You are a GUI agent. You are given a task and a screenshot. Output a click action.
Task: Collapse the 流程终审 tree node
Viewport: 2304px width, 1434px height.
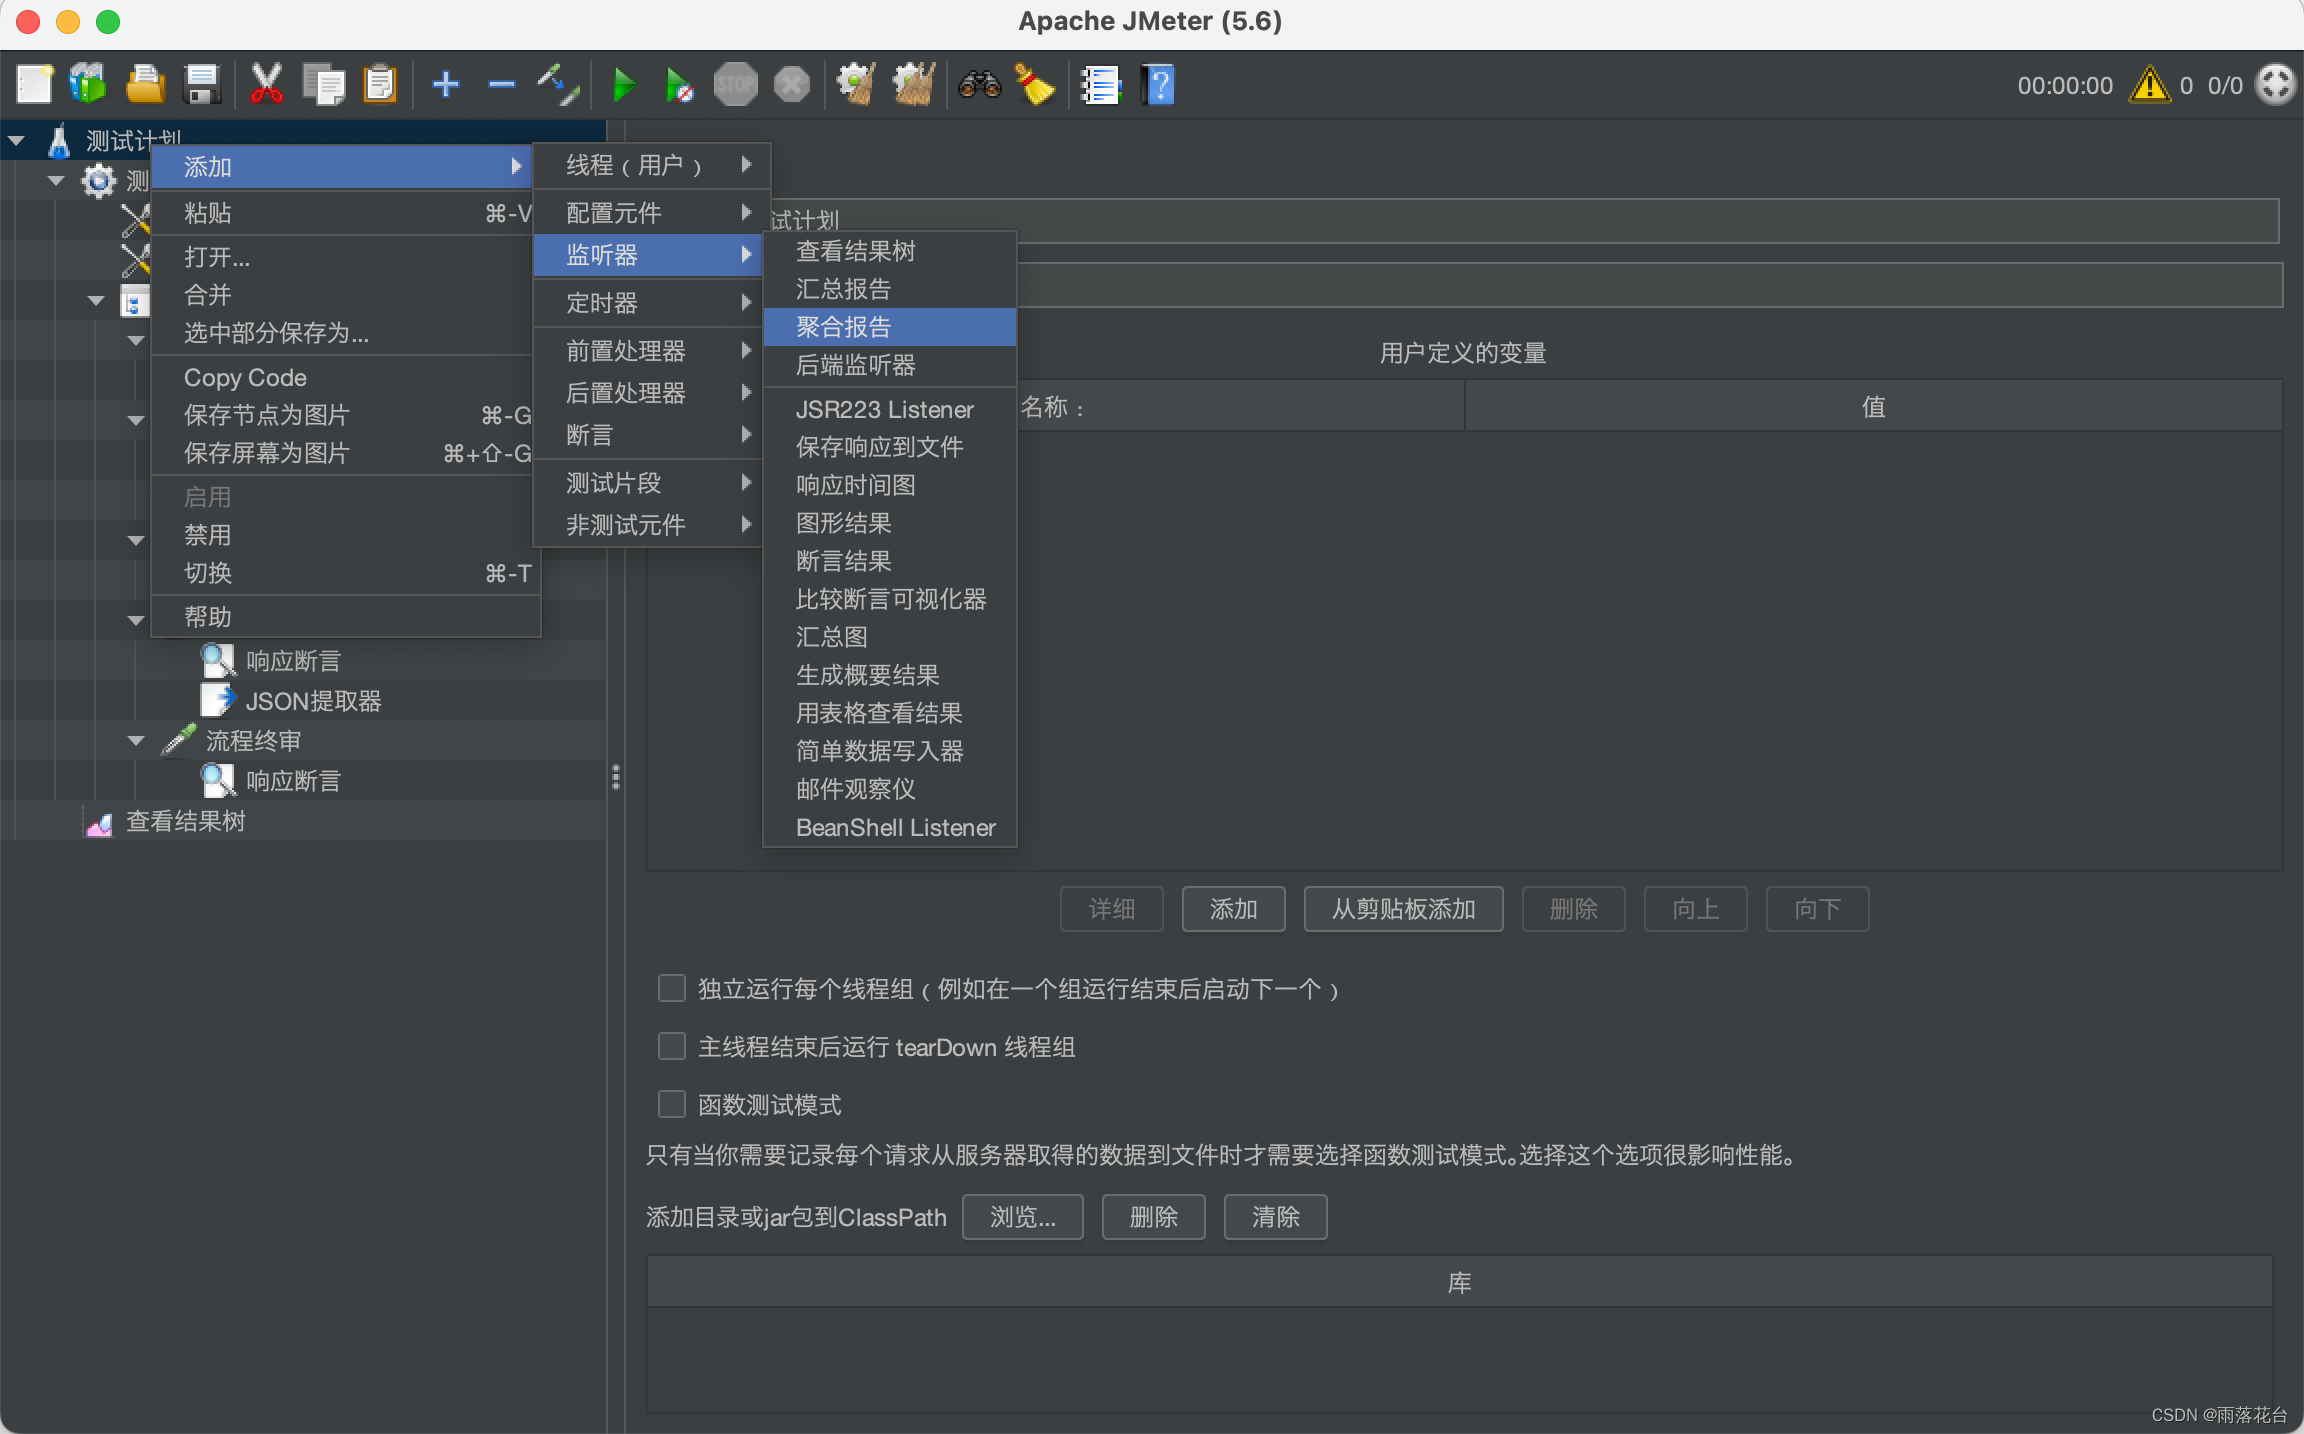[x=136, y=741]
